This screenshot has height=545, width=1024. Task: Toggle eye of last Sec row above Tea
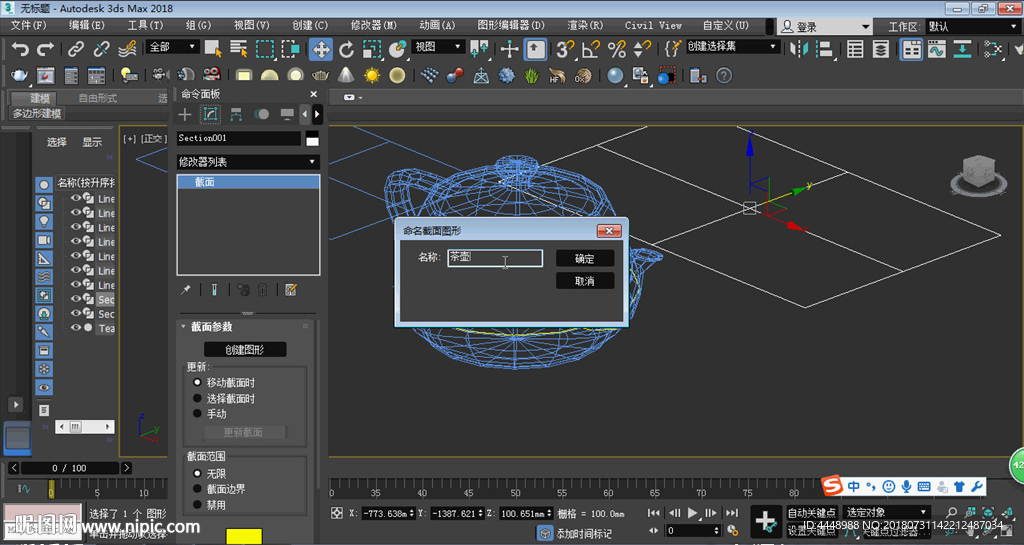(x=76, y=313)
